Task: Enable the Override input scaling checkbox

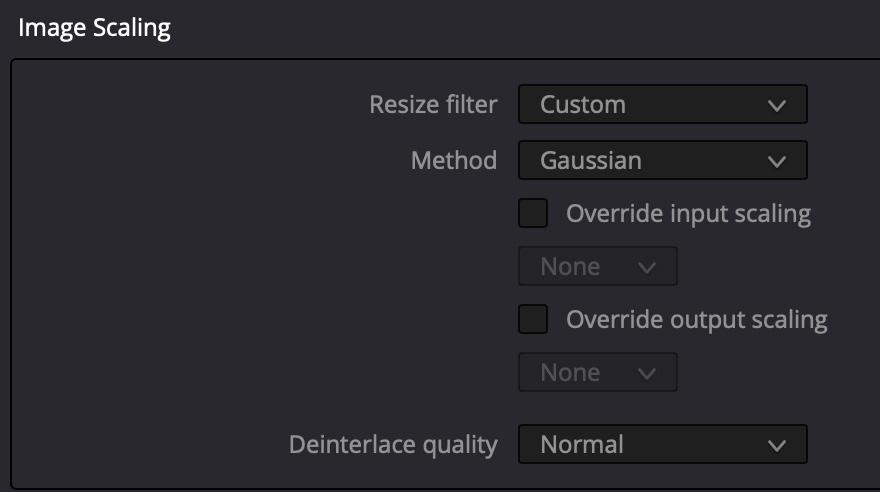Action: [533, 213]
